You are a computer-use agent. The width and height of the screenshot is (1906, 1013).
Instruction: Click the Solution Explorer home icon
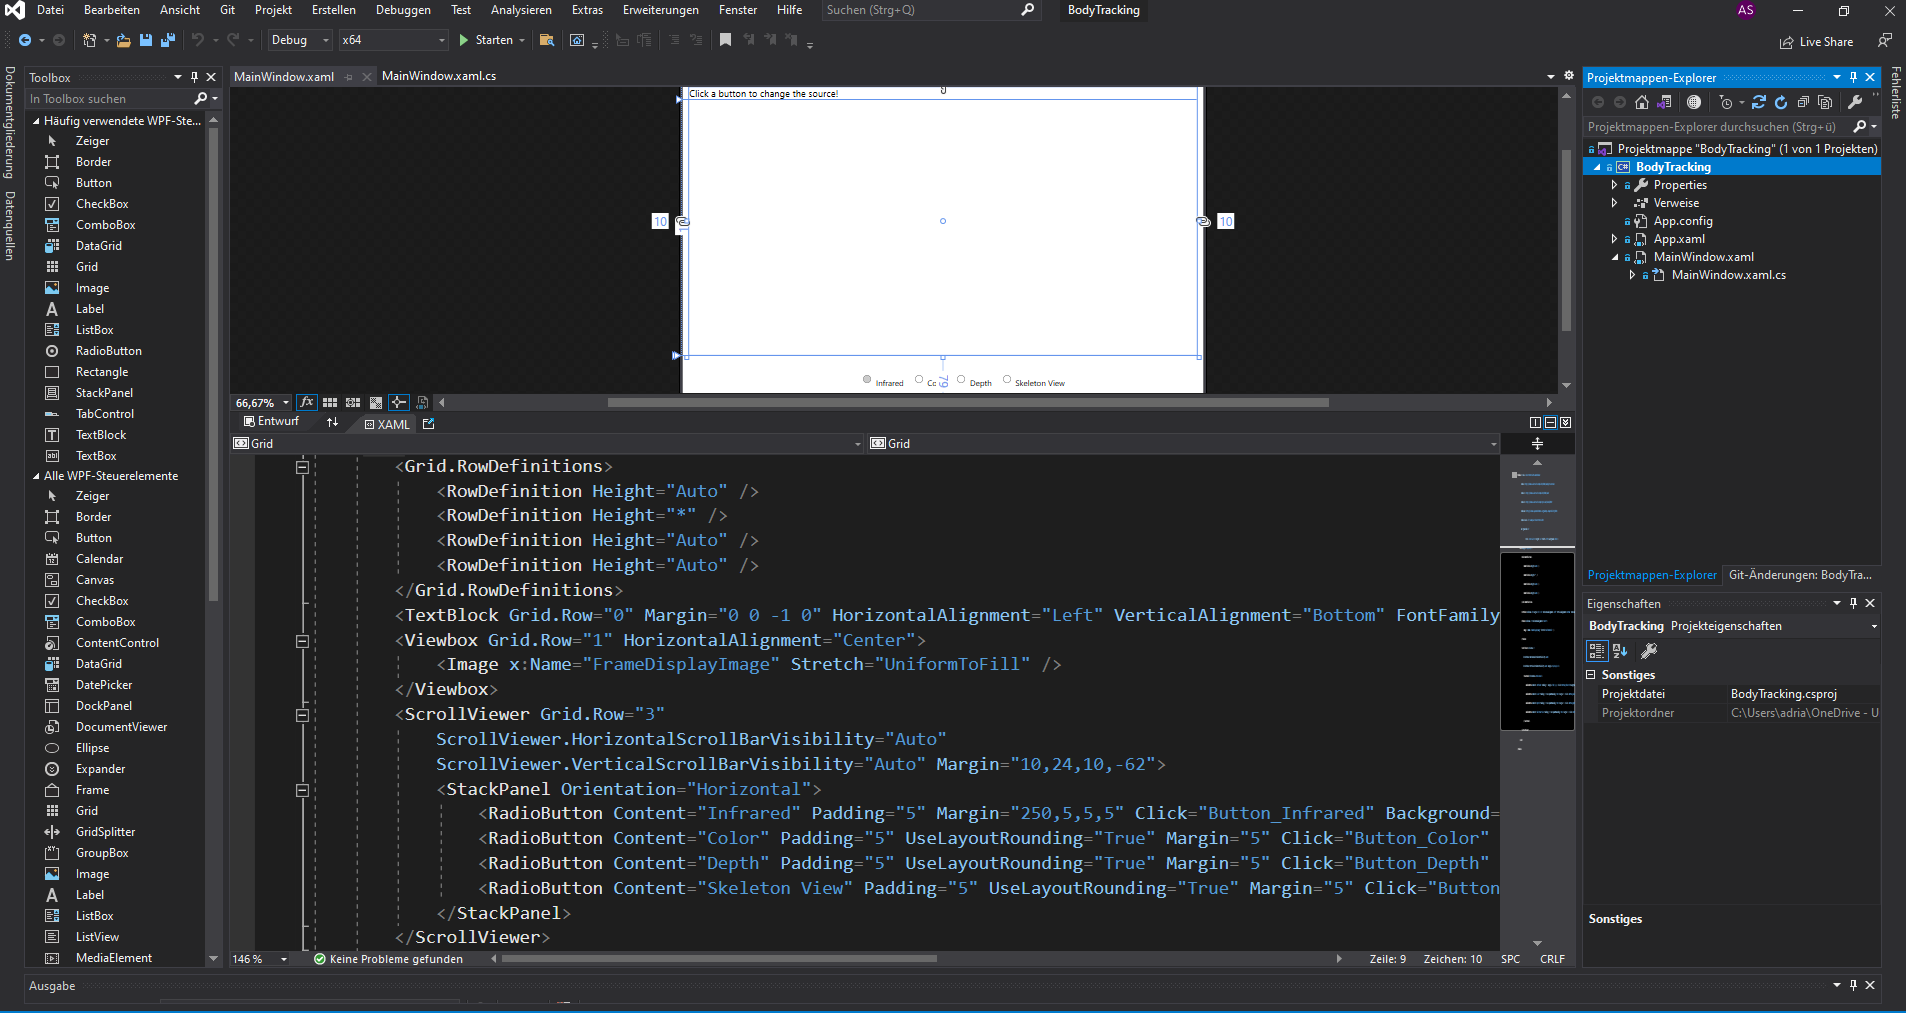1642,102
